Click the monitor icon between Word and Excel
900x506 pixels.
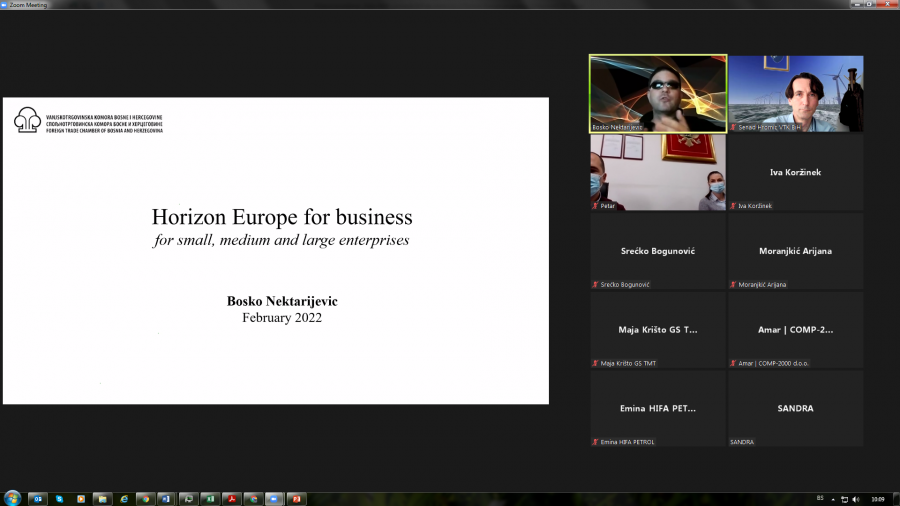pyautogui.click(x=188, y=499)
